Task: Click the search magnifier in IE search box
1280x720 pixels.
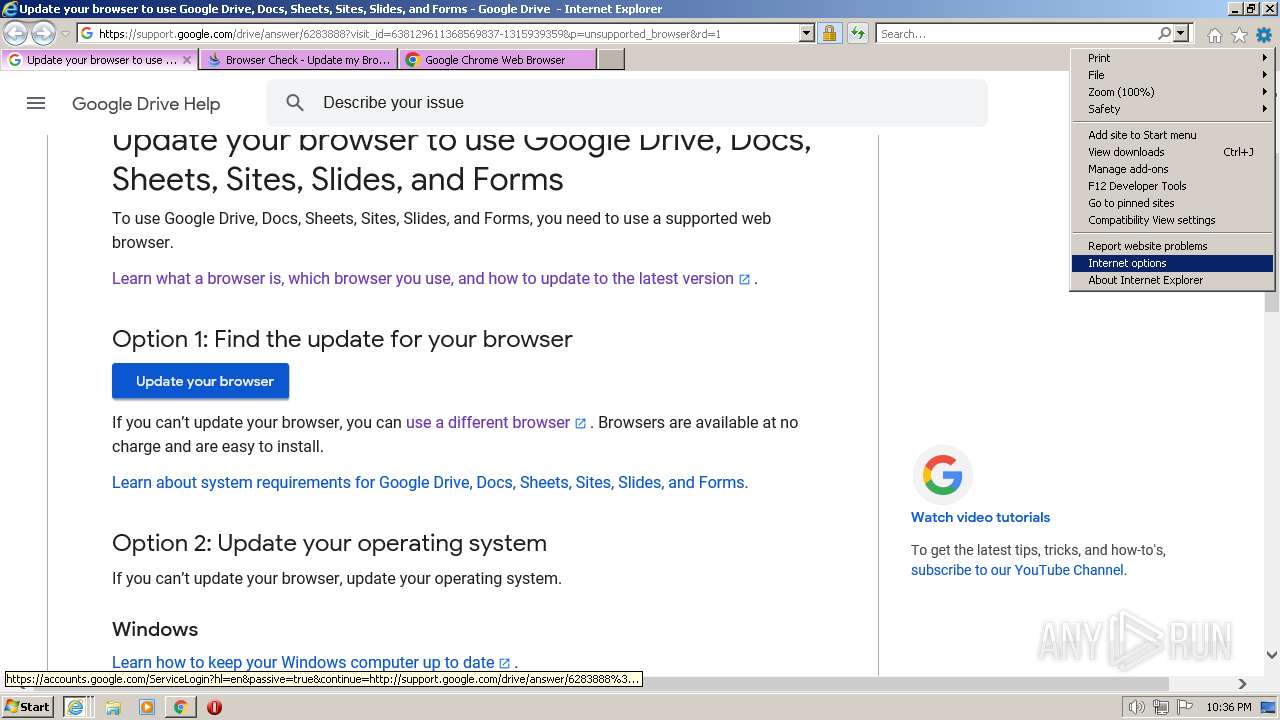Action: (1164, 34)
